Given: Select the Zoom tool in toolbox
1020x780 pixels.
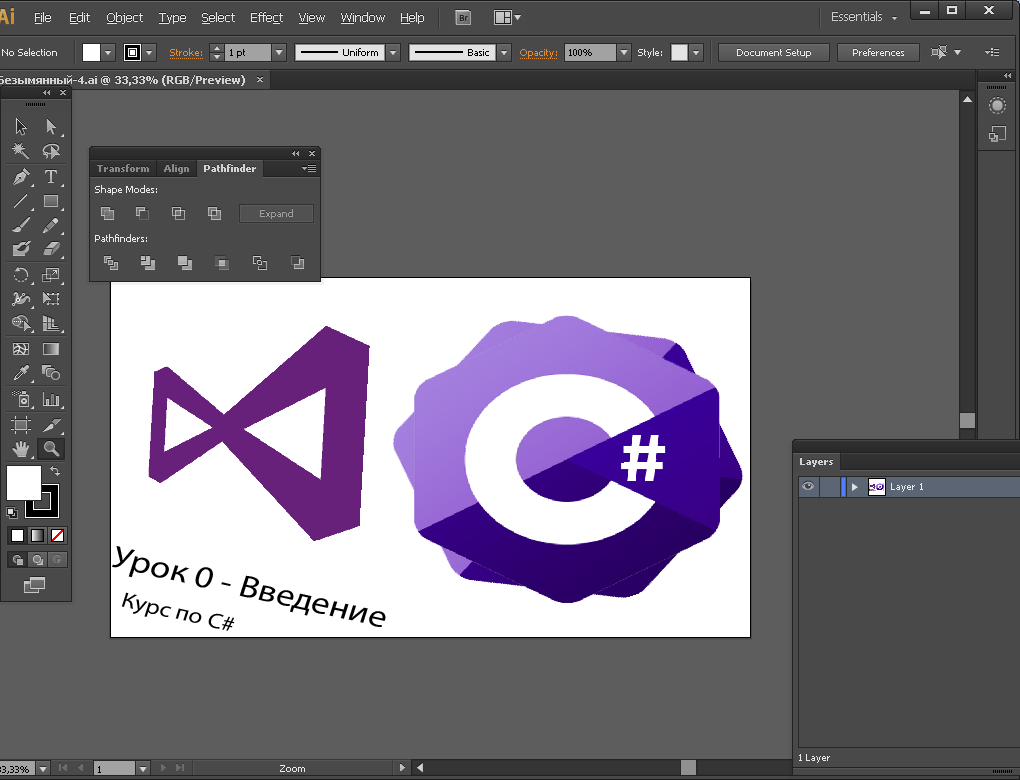Looking at the screenshot, I should pos(51,448).
